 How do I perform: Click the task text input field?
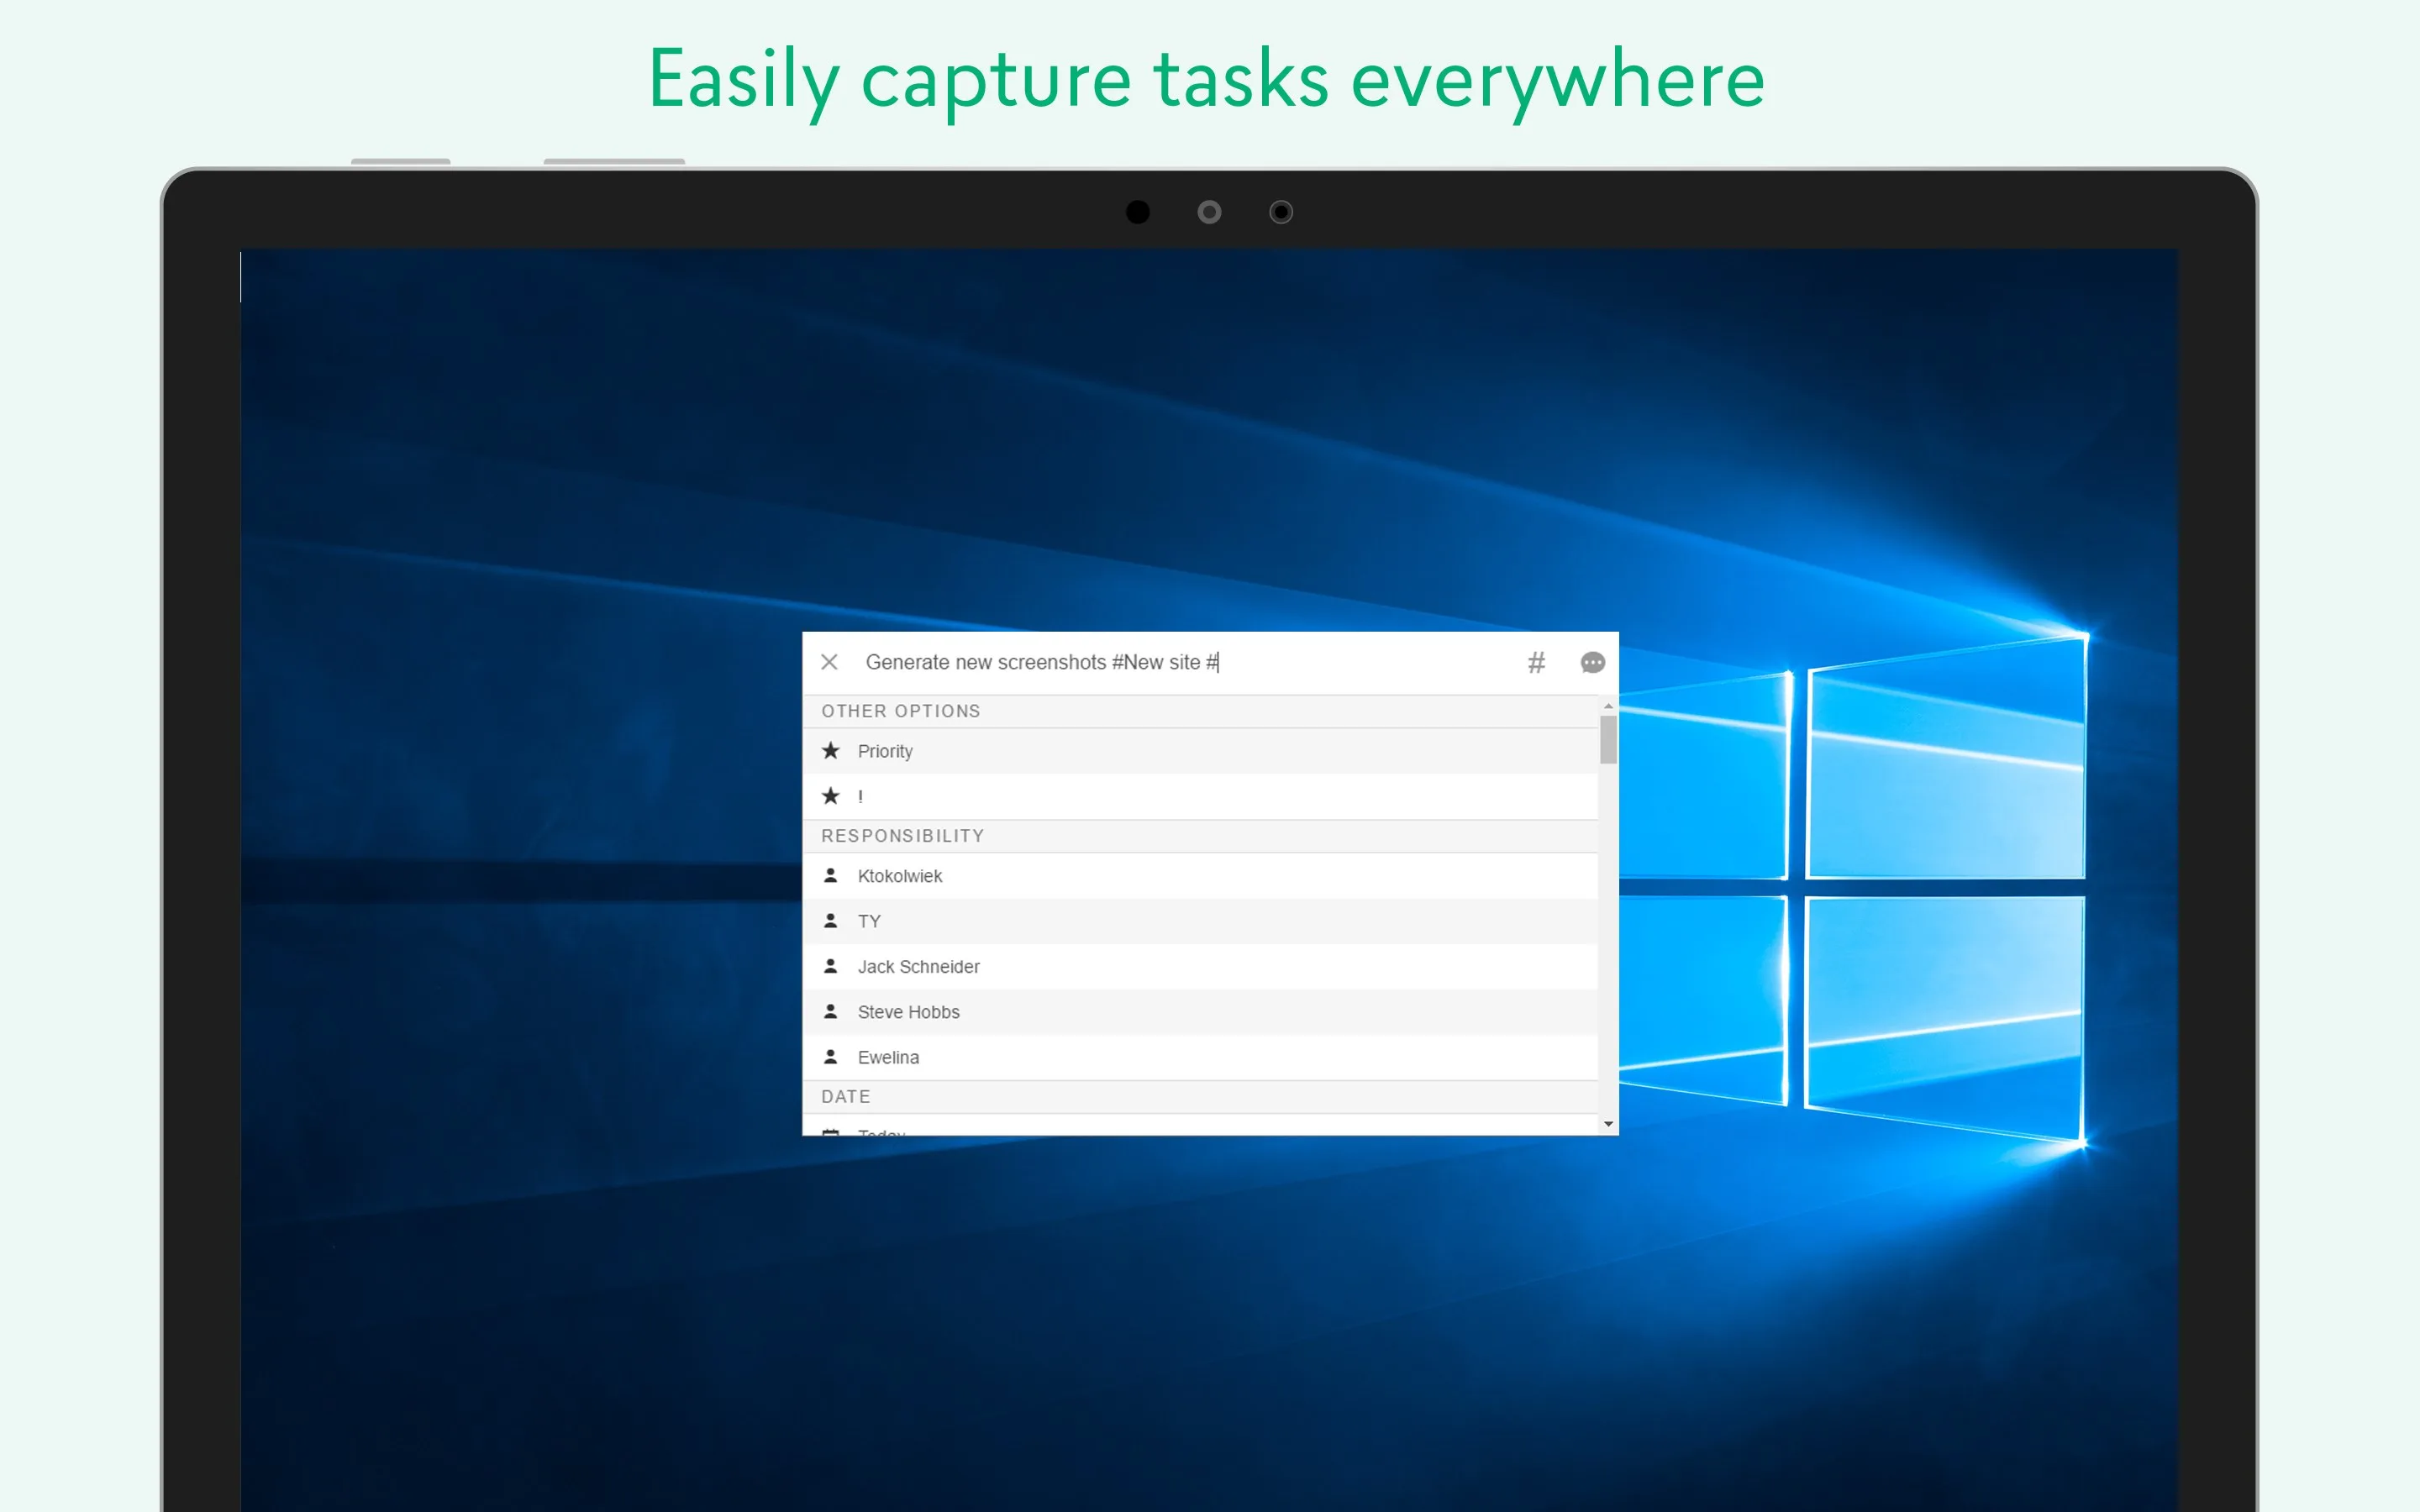click(x=1185, y=662)
